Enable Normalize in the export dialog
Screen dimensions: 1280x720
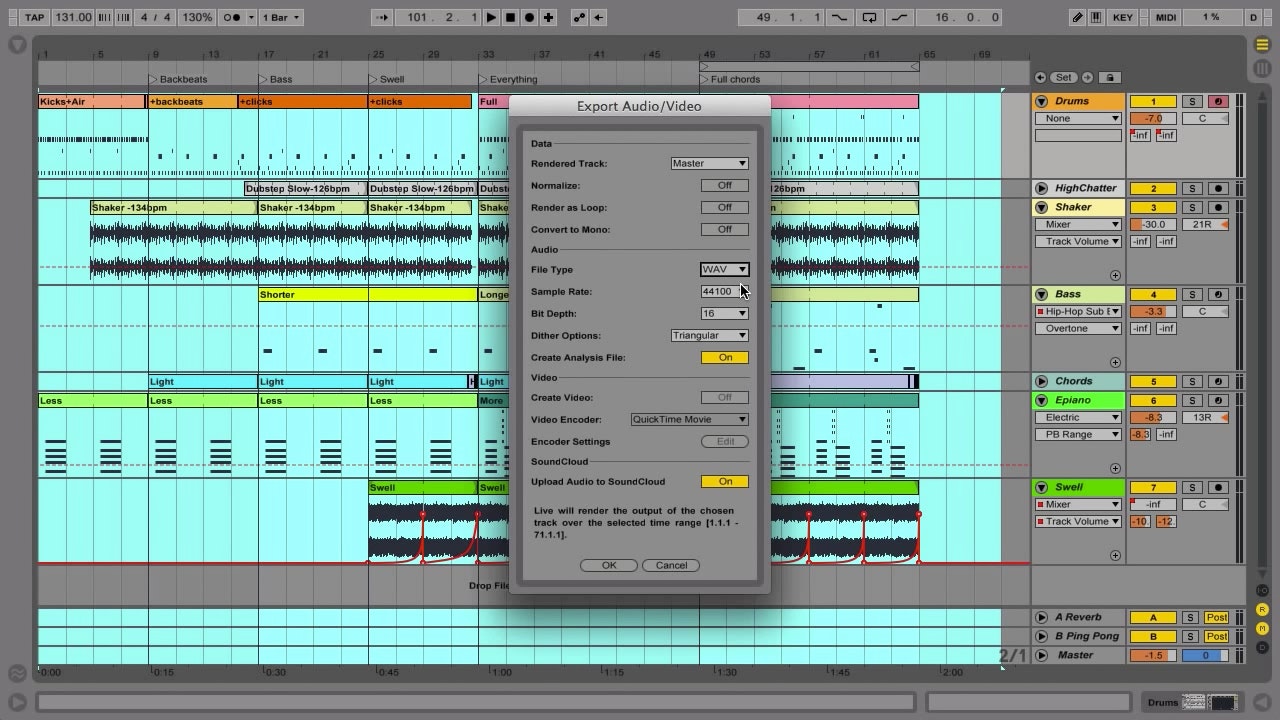click(723, 185)
